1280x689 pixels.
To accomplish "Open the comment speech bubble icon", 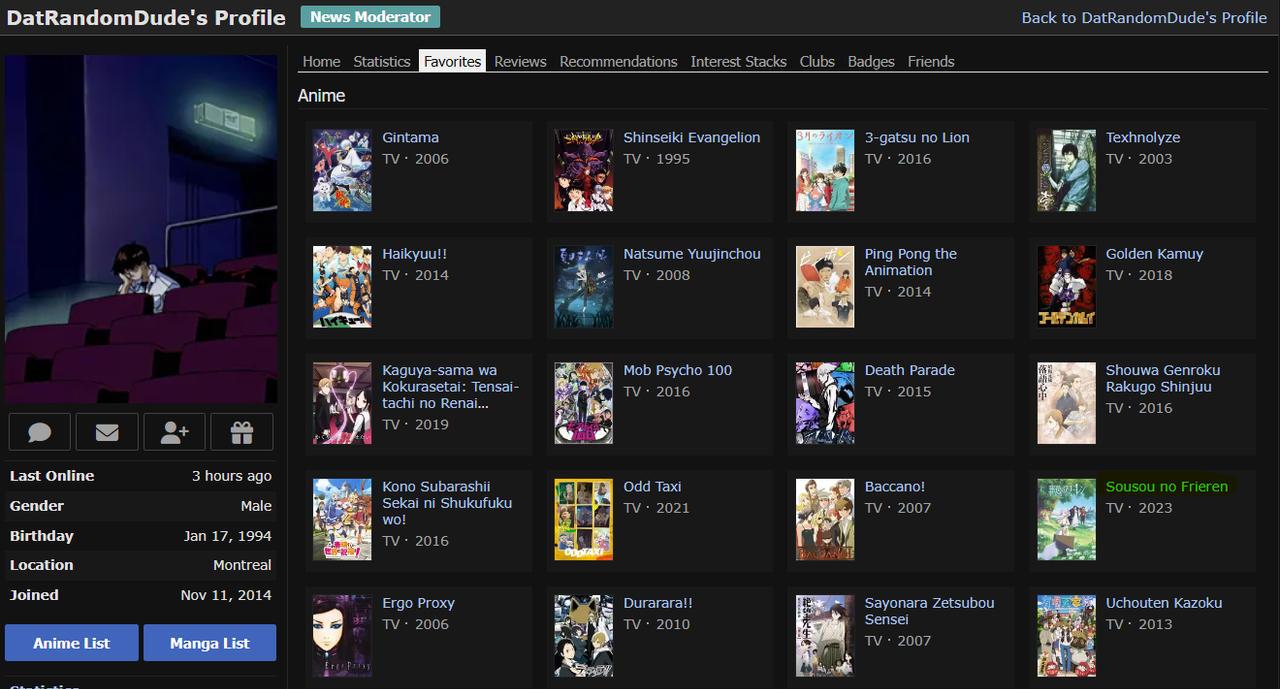I will point(40,432).
